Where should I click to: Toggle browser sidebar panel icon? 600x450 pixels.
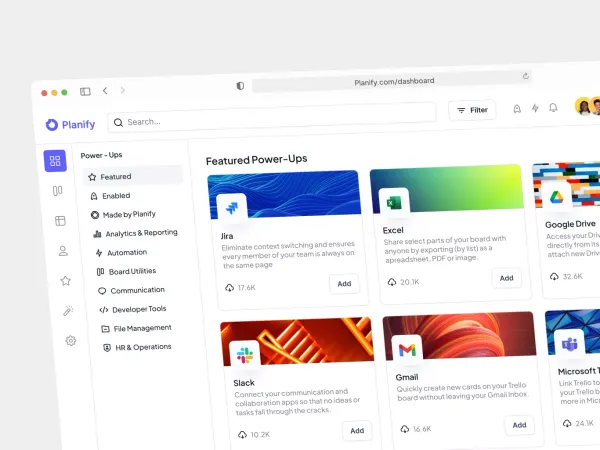point(85,91)
